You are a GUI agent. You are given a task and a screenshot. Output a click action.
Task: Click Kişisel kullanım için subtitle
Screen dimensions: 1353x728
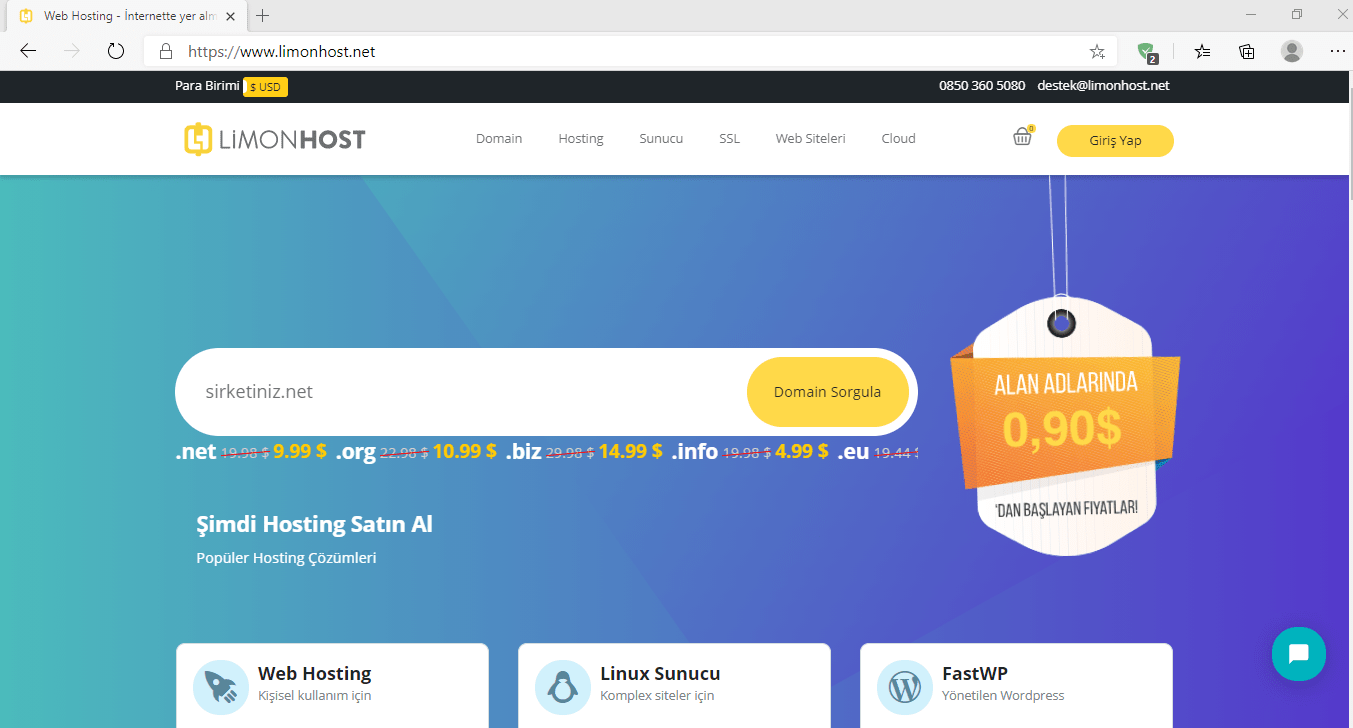click(x=314, y=696)
